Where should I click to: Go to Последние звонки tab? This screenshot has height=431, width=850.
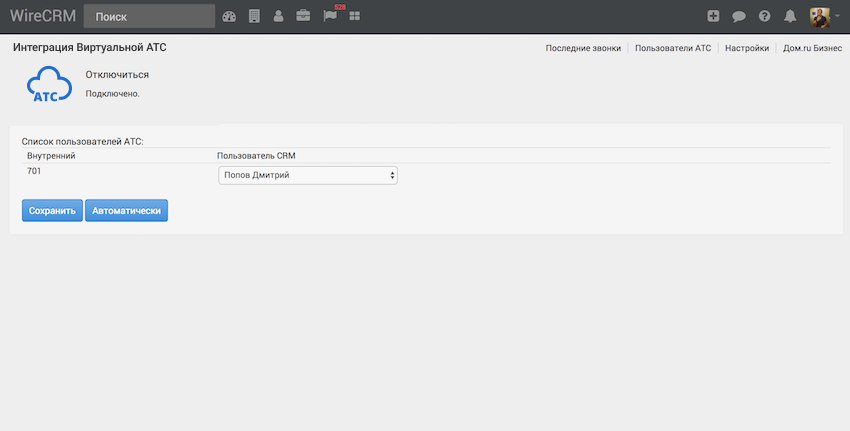click(x=583, y=48)
